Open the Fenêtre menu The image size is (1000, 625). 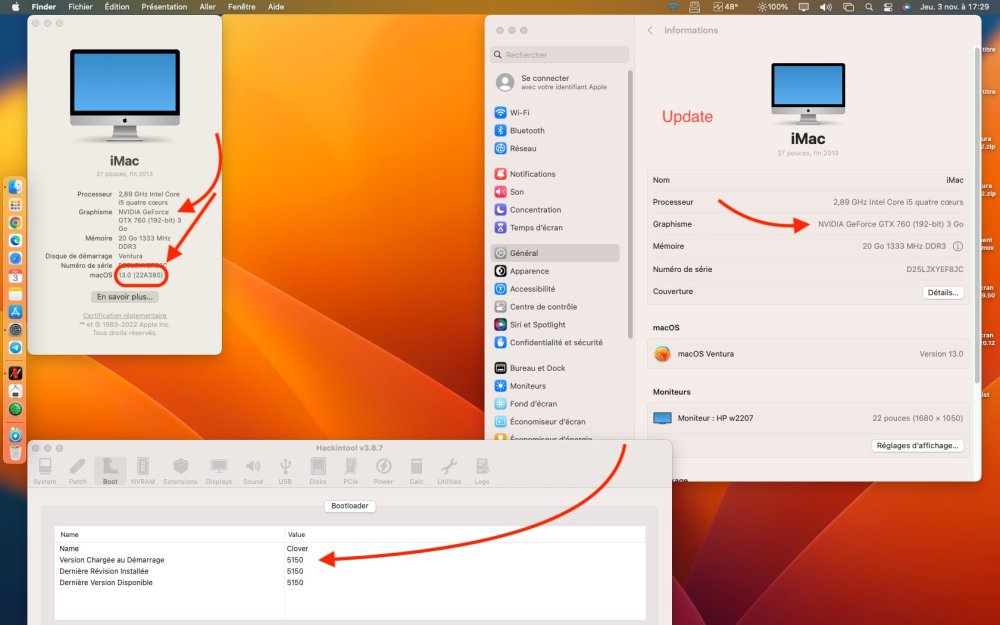tap(242, 6)
